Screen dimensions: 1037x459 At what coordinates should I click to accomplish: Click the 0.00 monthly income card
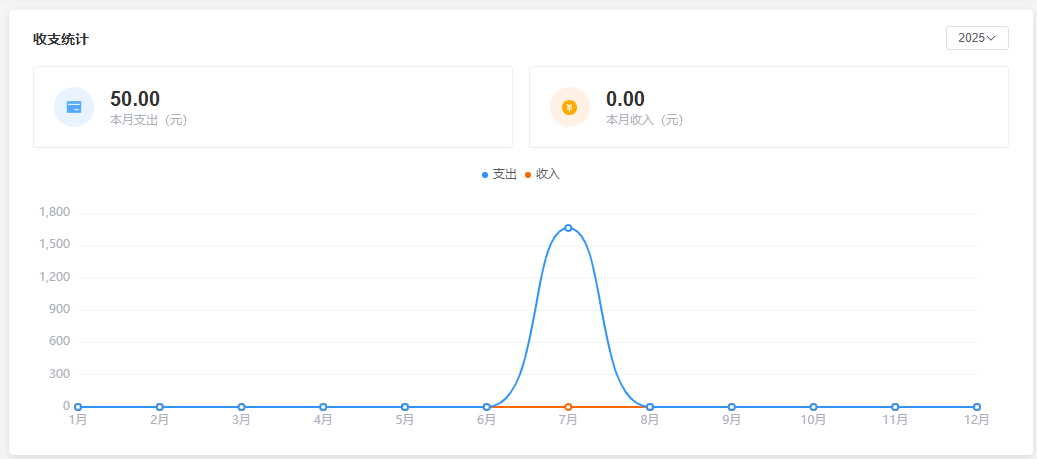click(768, 107)
